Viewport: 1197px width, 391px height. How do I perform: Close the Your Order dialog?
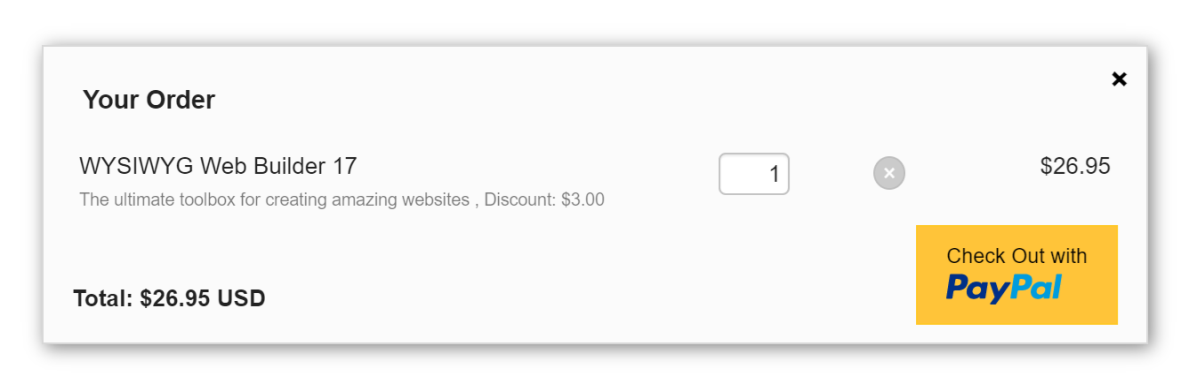point(1118,79)
